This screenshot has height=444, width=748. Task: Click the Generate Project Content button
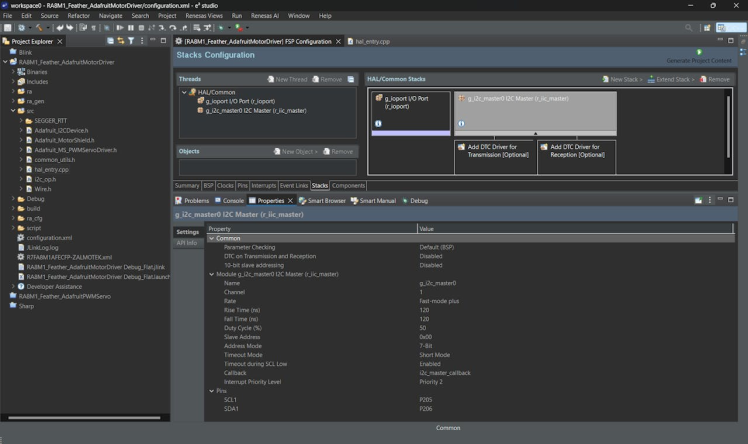click(699, 56)
